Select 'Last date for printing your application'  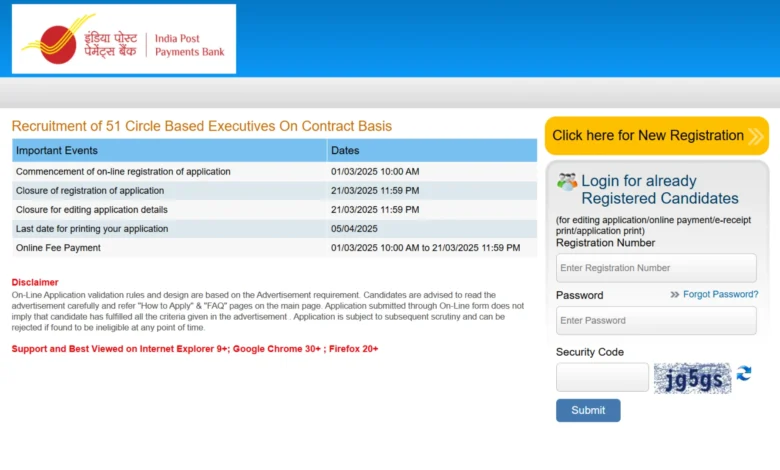coord(92,229)
